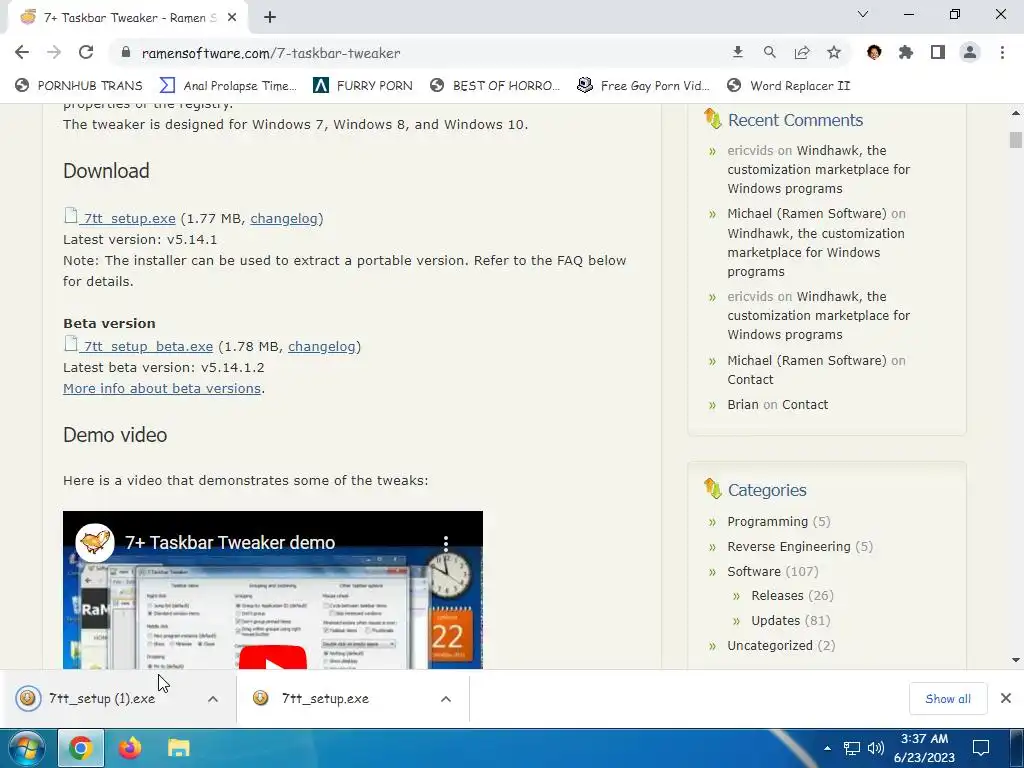Toggle the browser side panel
This screenshot has height=768, width=1024.
938,52
